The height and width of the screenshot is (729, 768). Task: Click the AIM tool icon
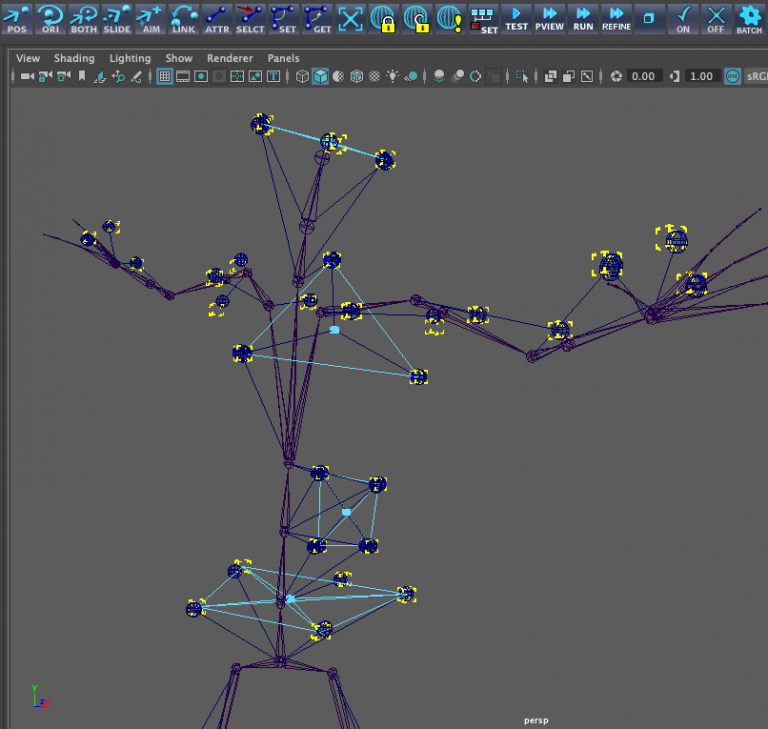coord(150,18)
